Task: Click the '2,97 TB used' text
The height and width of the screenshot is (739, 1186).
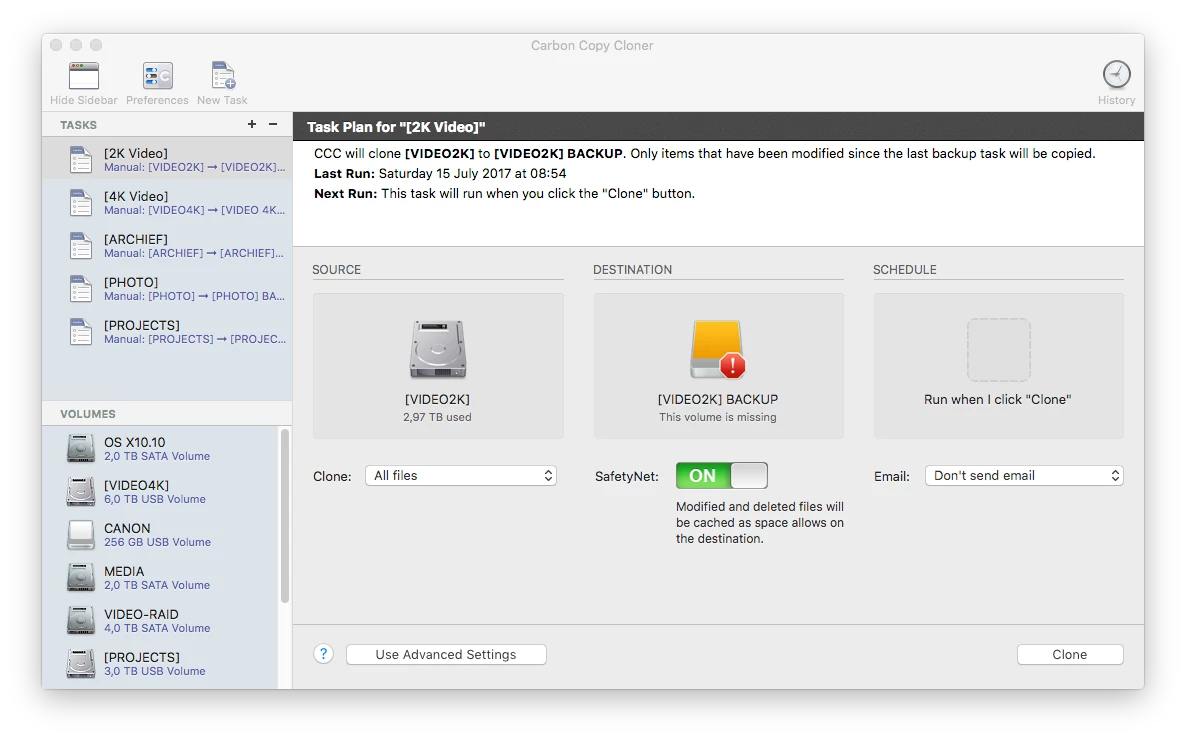Action: coord(437,418)
